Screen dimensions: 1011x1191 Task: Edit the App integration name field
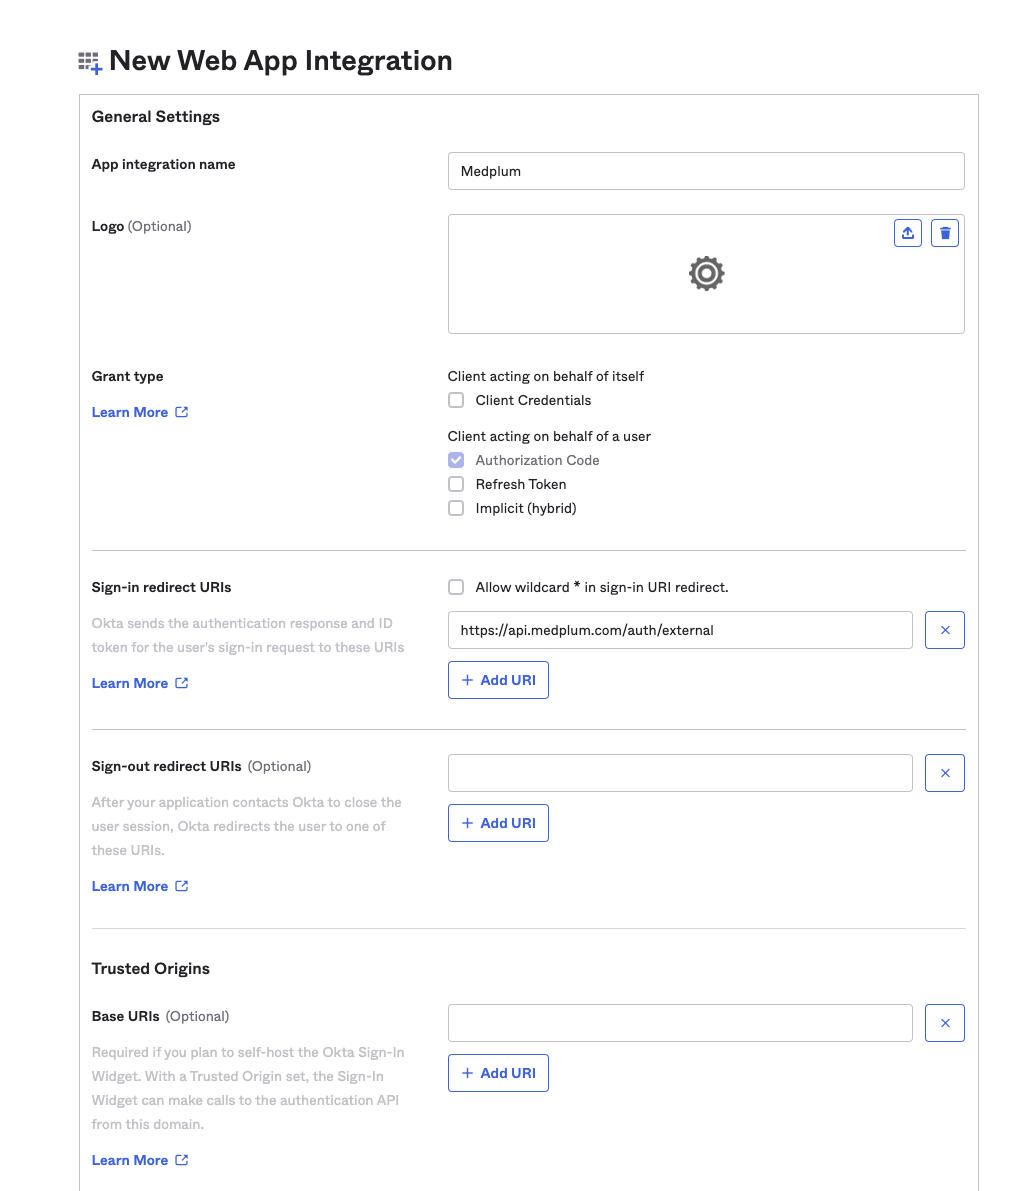[706, 170]
